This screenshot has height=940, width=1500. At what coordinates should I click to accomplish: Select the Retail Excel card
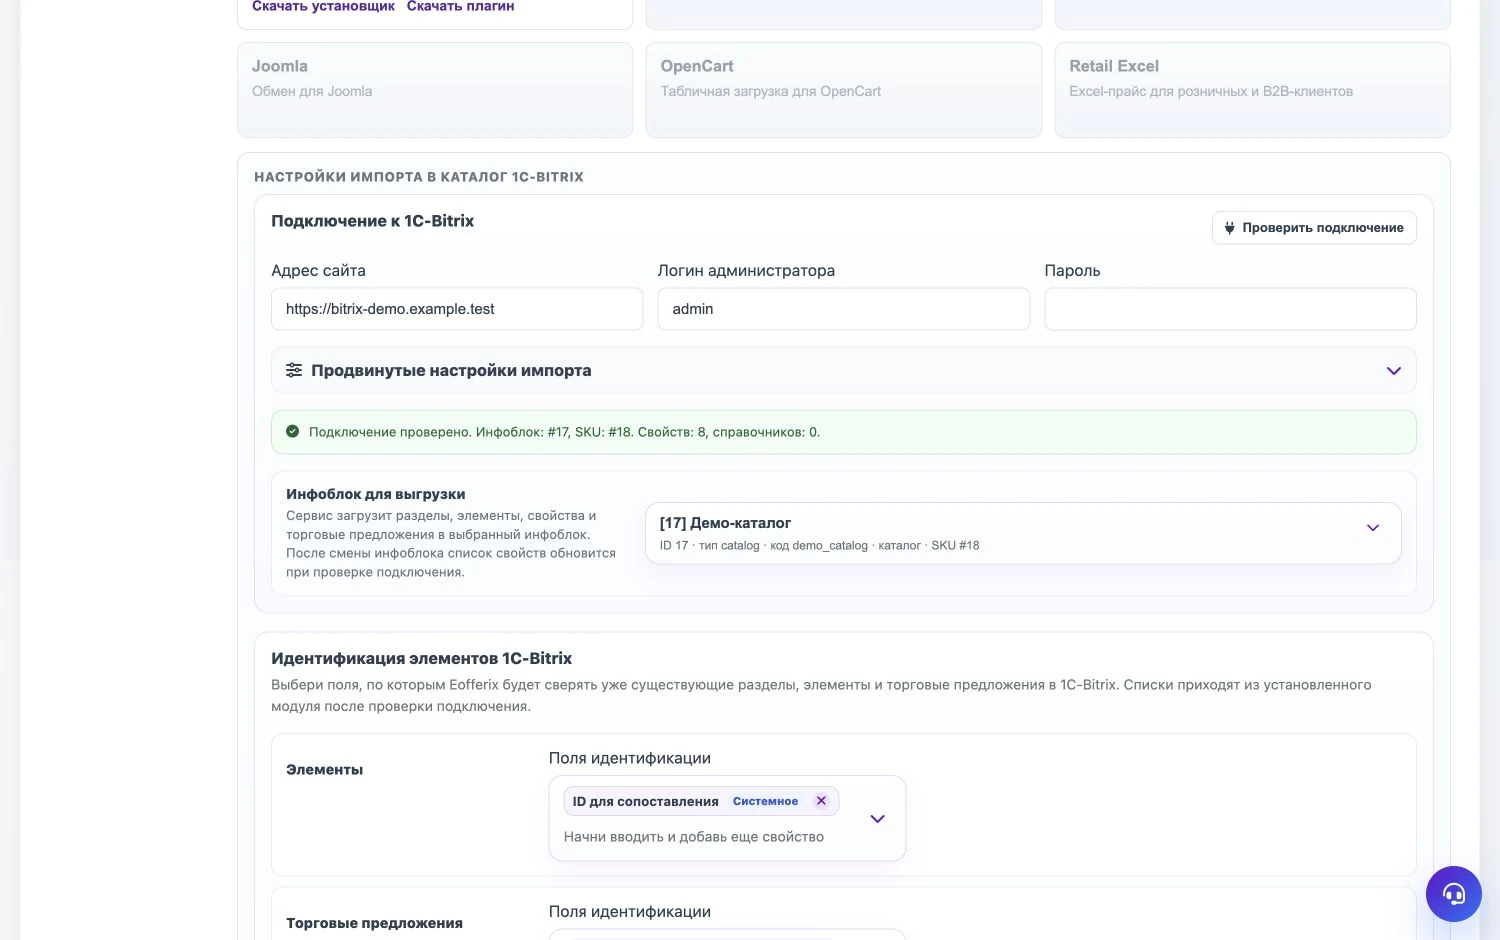click(x=1252, y=90)
